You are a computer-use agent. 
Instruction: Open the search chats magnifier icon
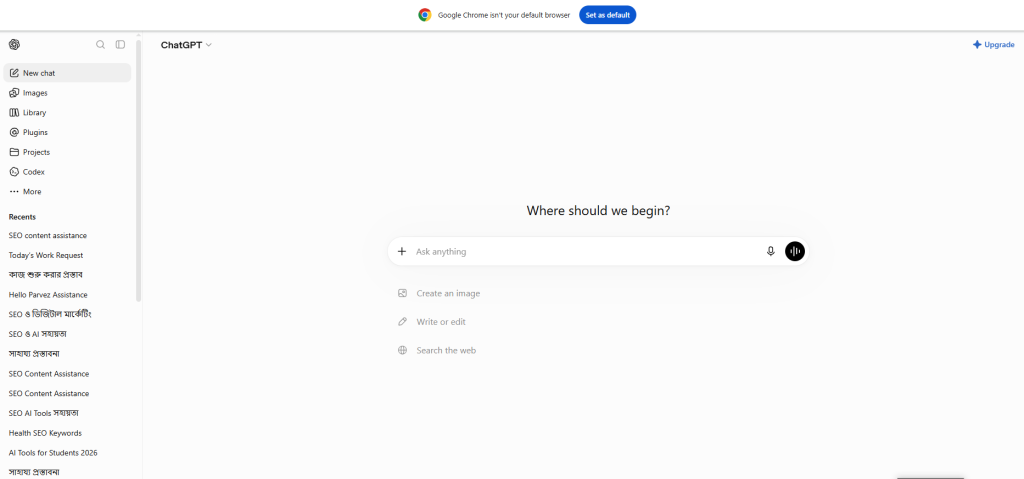[x=101, y=44]
